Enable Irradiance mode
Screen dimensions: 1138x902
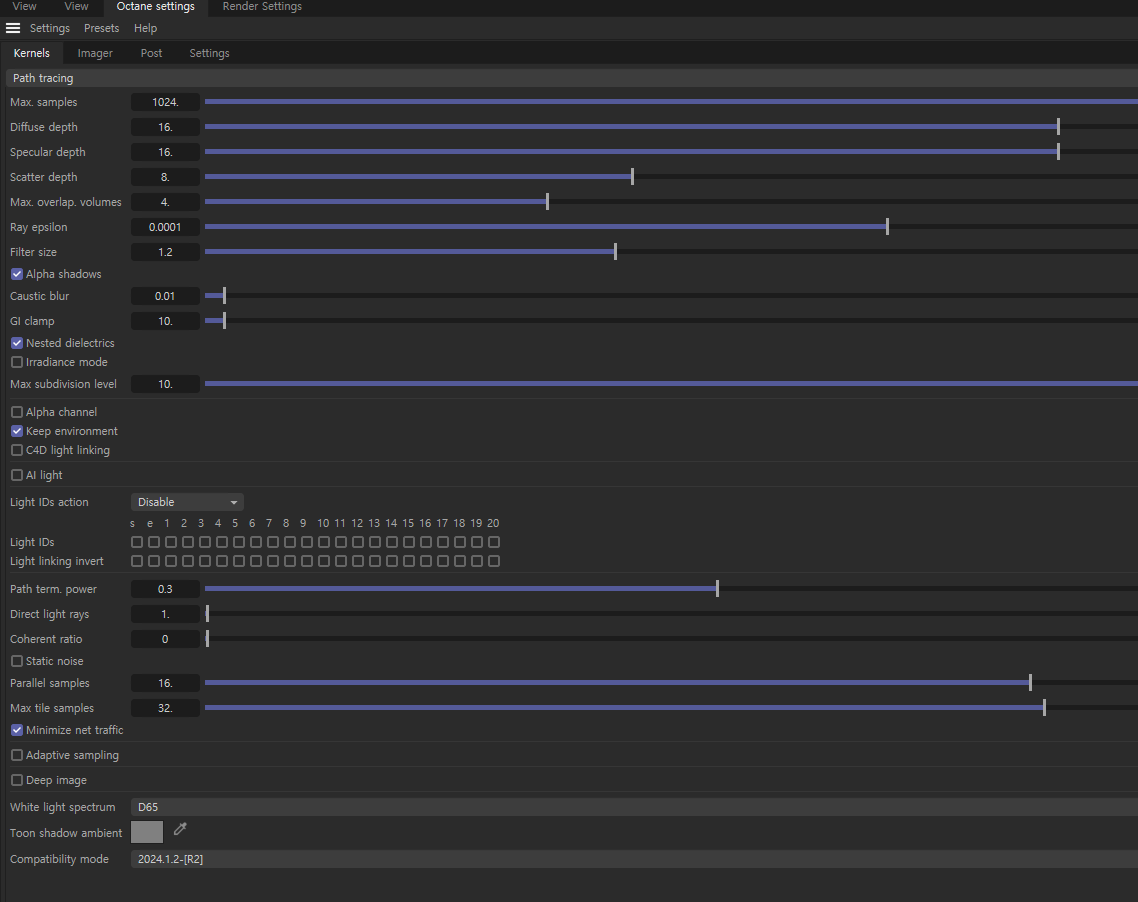click(17, 362)
